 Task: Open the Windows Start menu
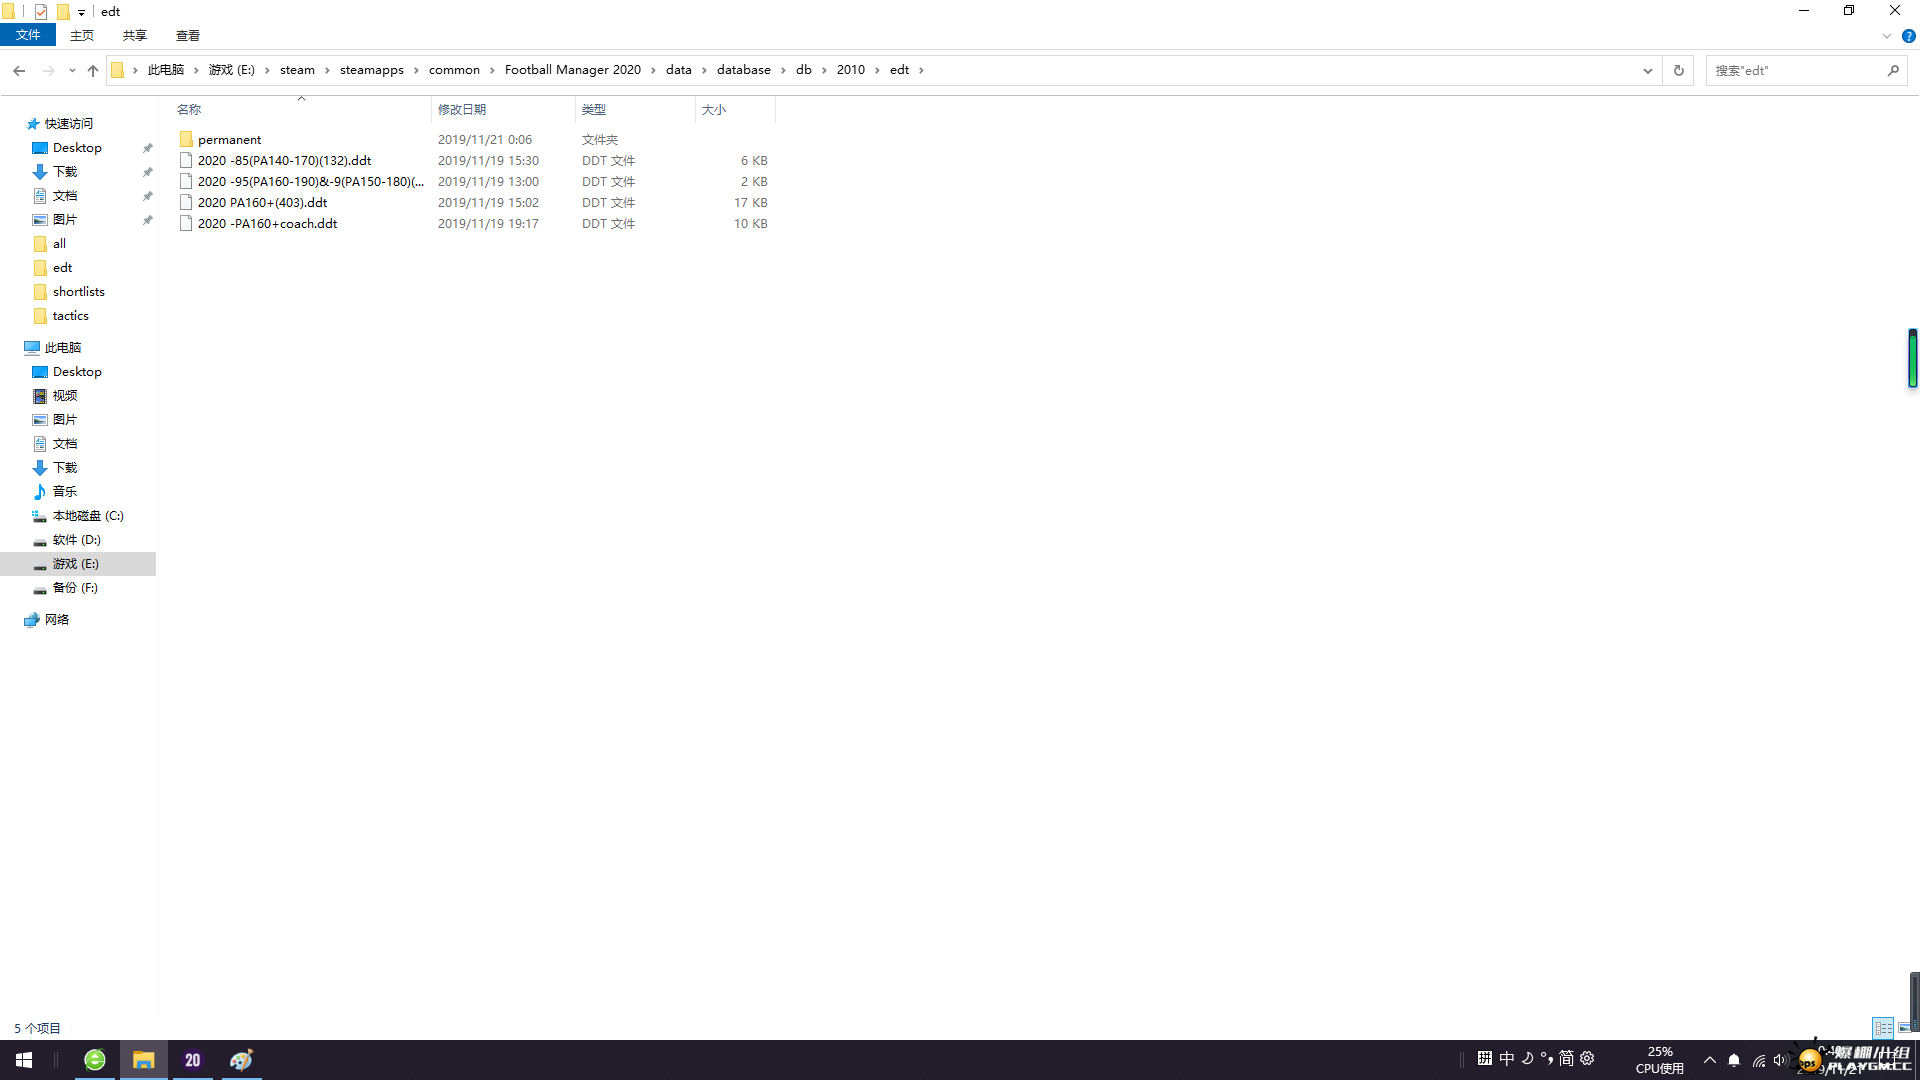tap(24, 1060)
